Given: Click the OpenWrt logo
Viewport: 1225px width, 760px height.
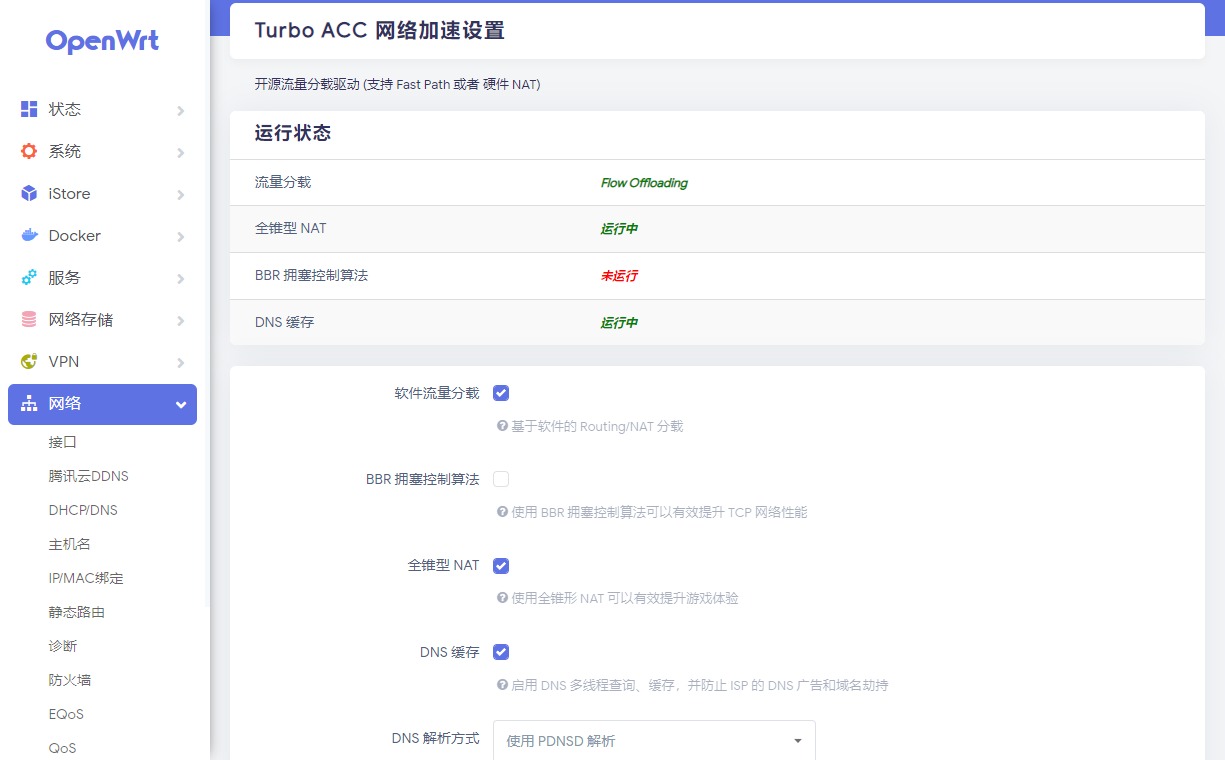Looking at the screenshot, I should pos(102,41).
